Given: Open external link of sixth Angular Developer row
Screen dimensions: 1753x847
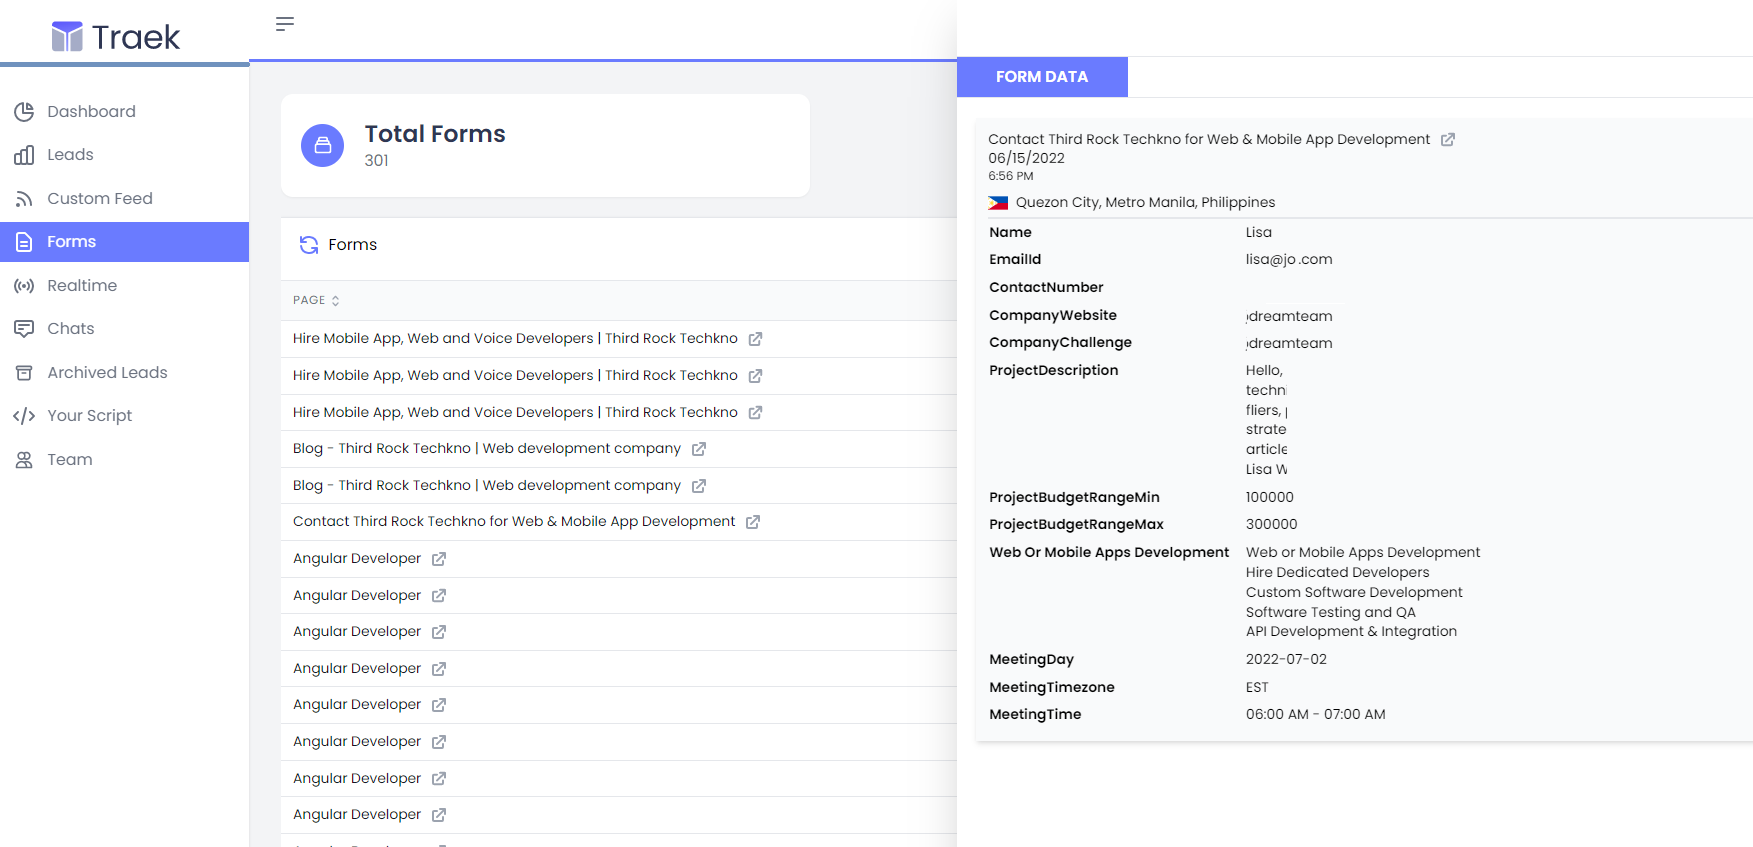Looking at the screenshot, I should tap(438, 742).
